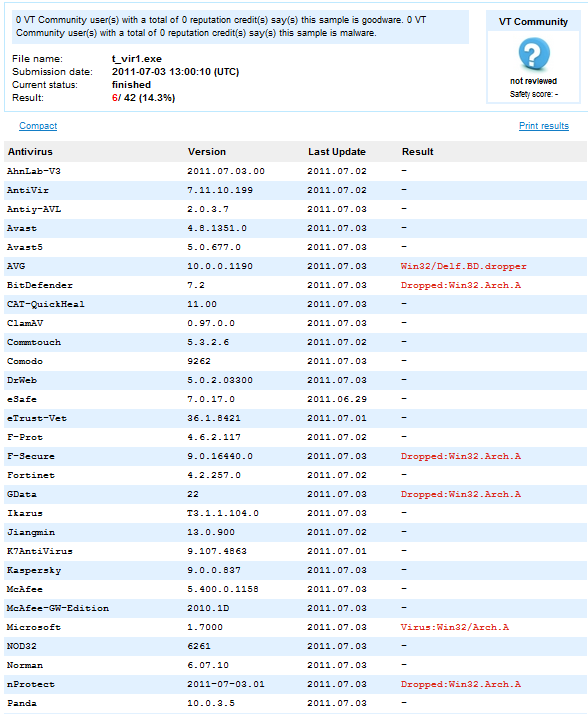The width and height of the screenshot is (588, 714).
Task: Click the ClamAV version 0.97.0.0
Action: [x=211, y=323]
